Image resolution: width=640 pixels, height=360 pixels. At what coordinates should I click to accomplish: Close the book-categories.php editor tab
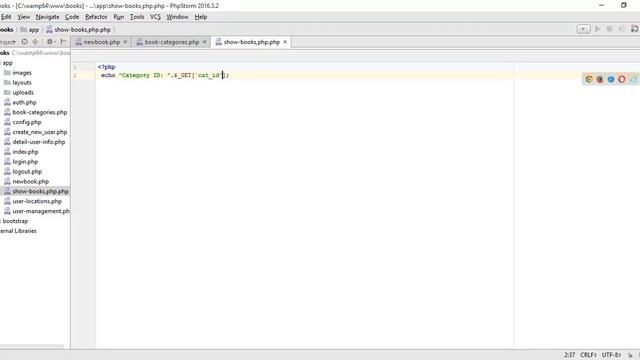204,42
